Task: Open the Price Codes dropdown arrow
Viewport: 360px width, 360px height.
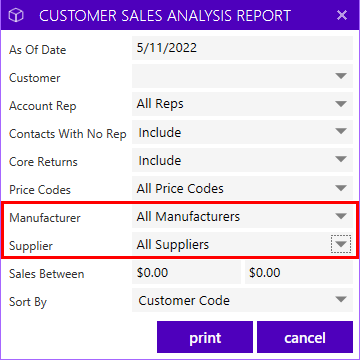Action: 341,188
